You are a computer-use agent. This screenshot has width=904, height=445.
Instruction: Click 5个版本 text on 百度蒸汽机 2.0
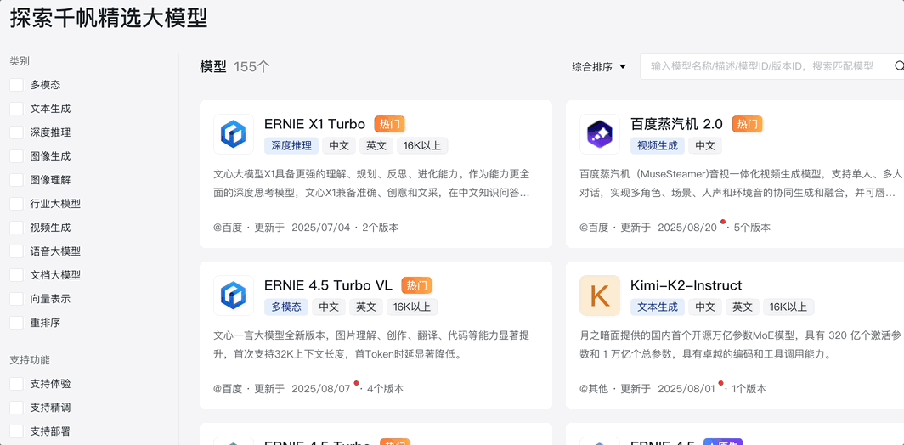752,227
